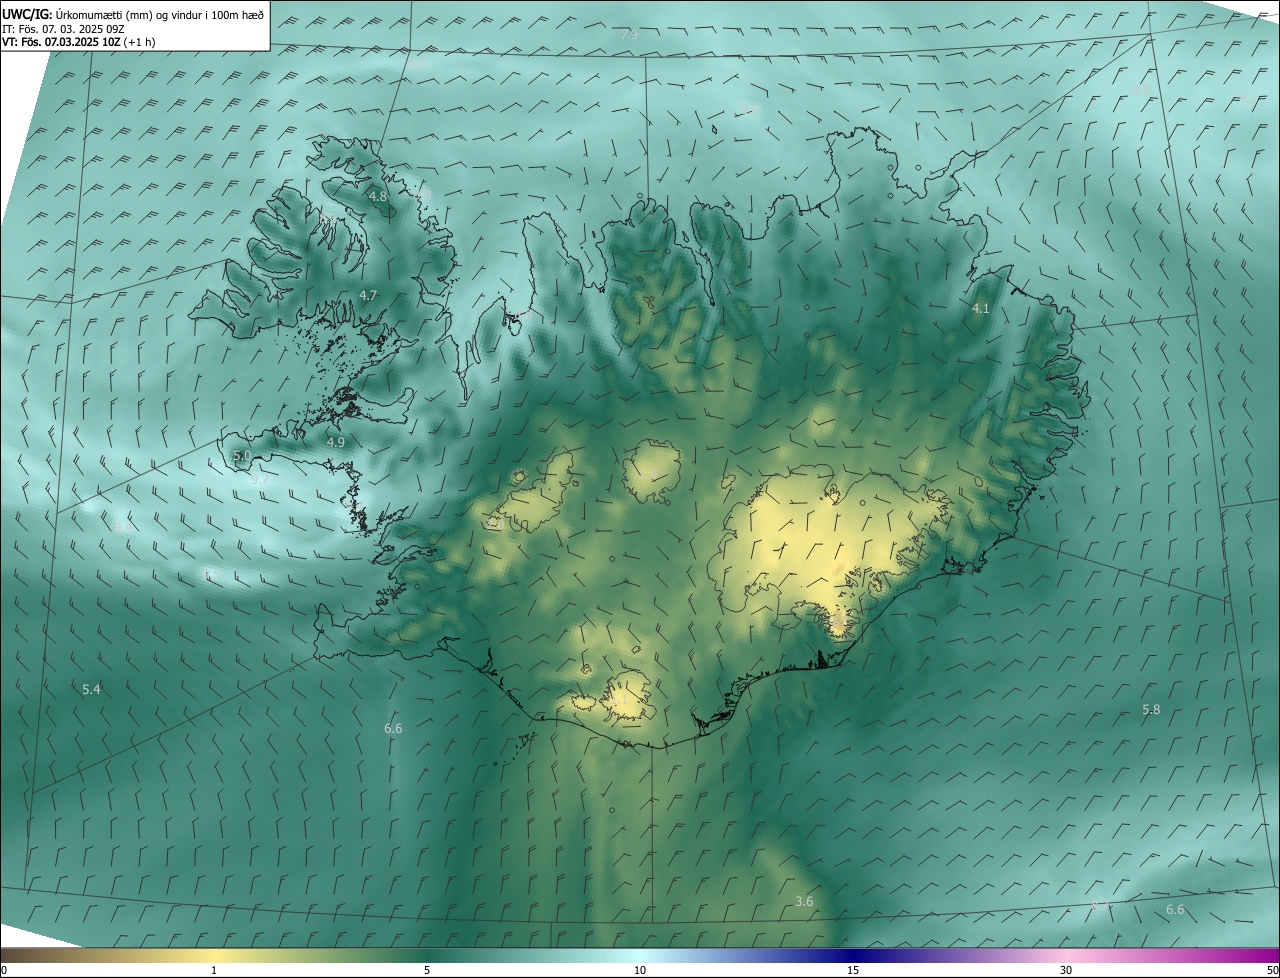The width and height of the screenshot is (1280, 978).
Task: Click the "5" tick on the color scale
Action: tap(427, 970)
